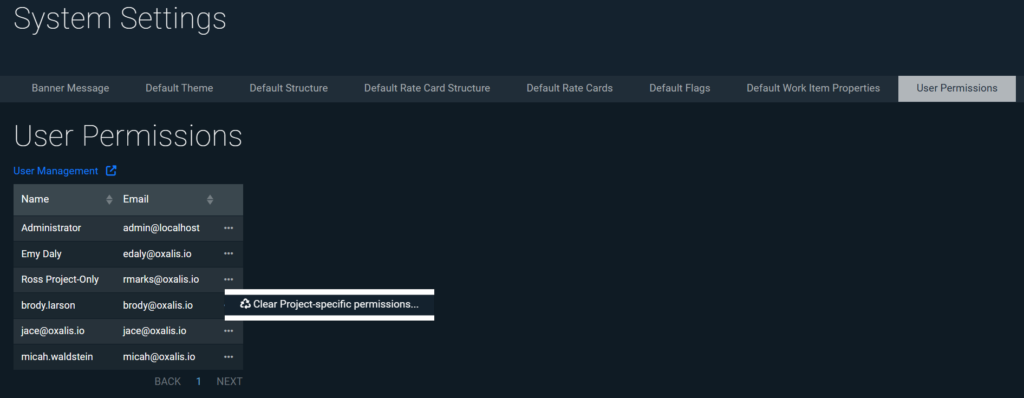This screenshot has width=1024, height=398.
Task: Click the BACK pagination button
Action: point(168,381)
